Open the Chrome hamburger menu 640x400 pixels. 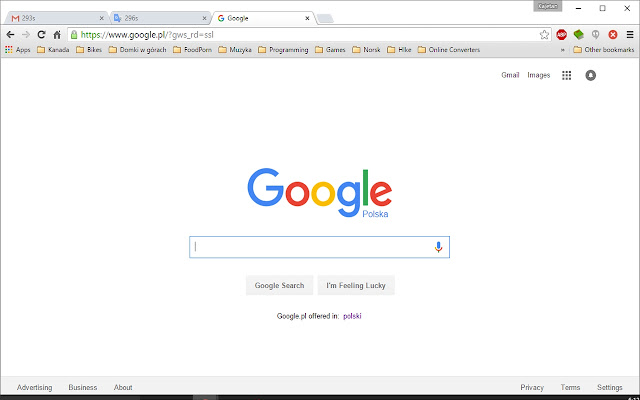(x=630, y=35)
